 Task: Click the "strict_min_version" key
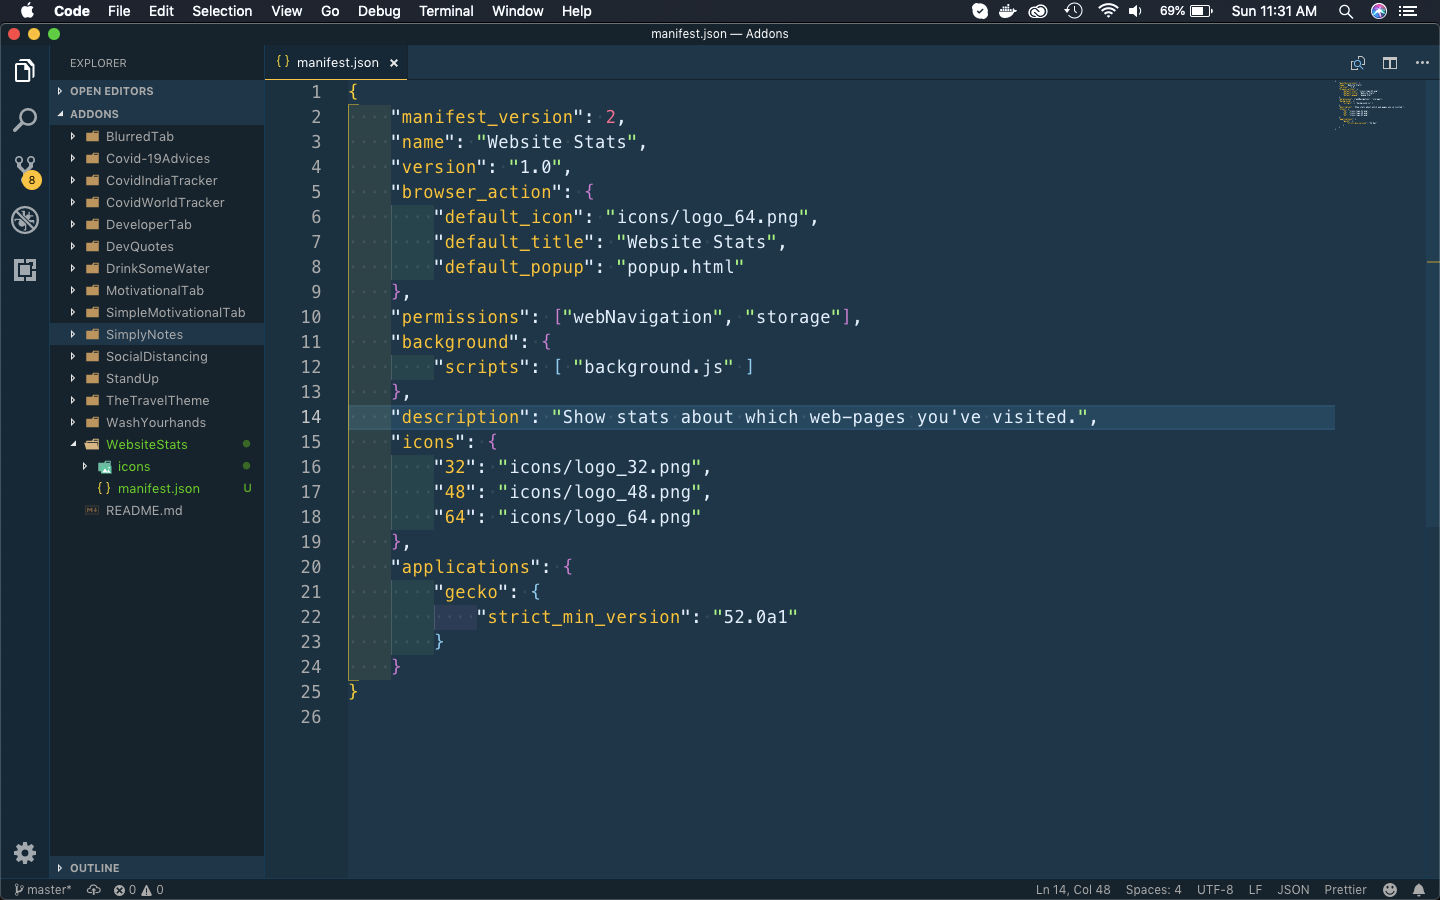(583, 617)
